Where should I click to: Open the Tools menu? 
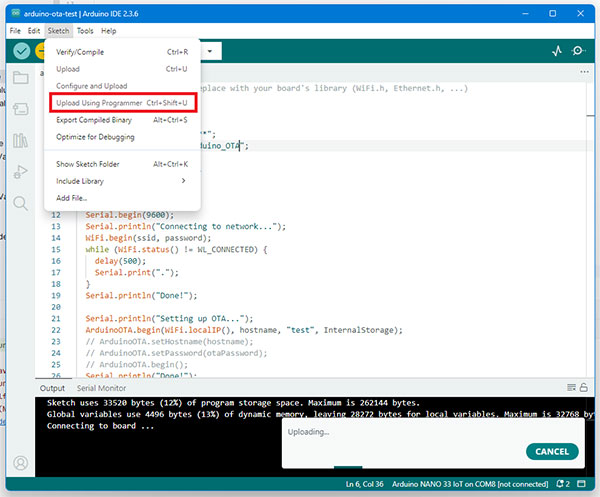(x=85, y=31)
